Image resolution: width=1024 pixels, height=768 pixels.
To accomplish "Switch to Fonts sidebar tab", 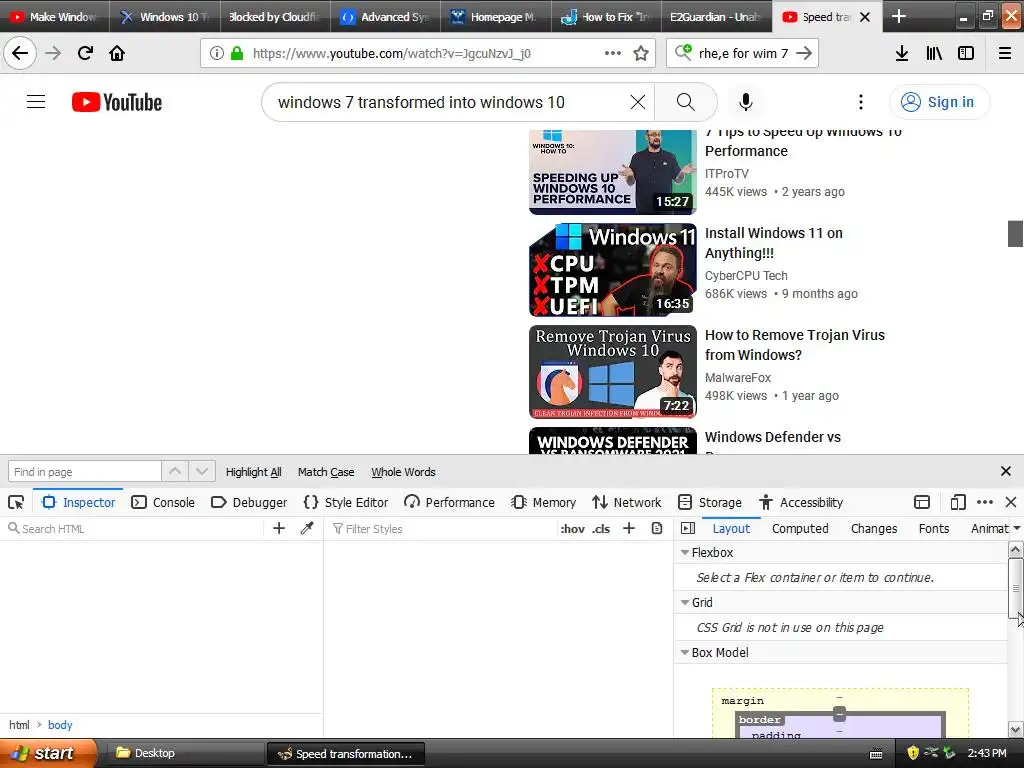I will tap(934, 528).
